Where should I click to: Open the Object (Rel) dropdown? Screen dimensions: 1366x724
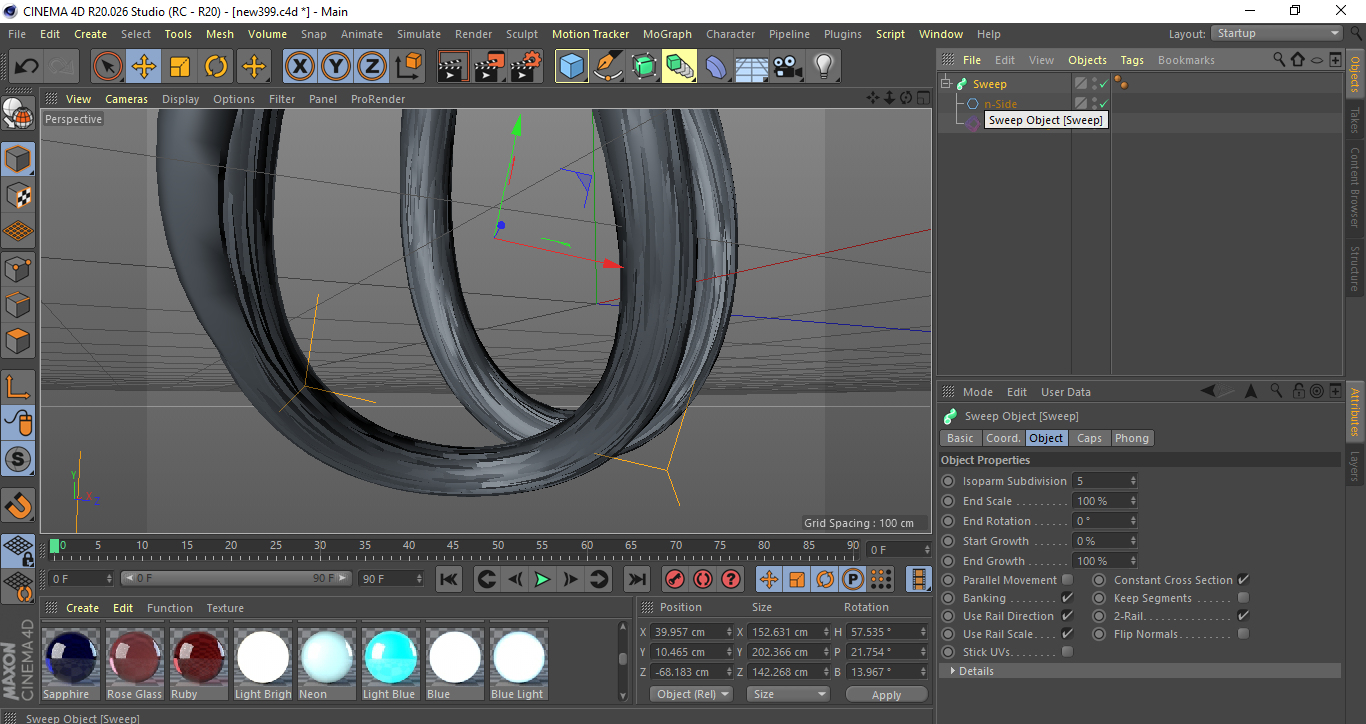[x=691, y=694]
